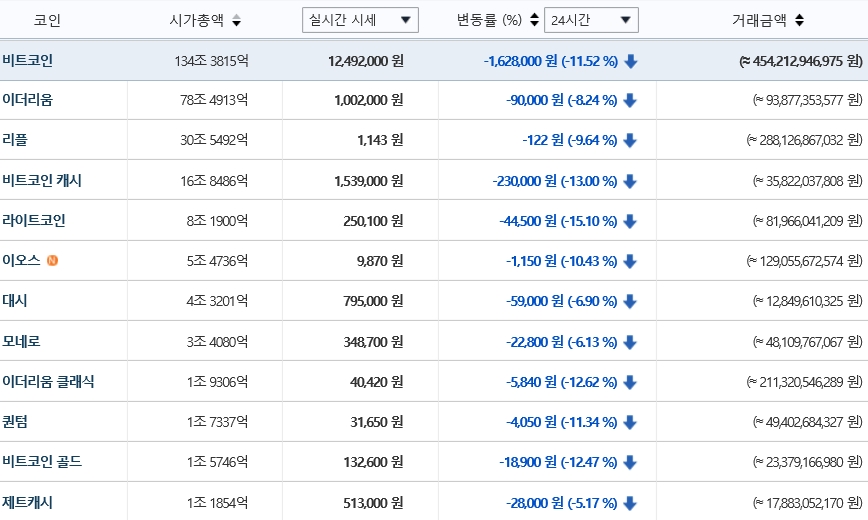Click the new badge next to 이오스
The width and height of the screenshot is (868, 520).
(x=52, y=260)
